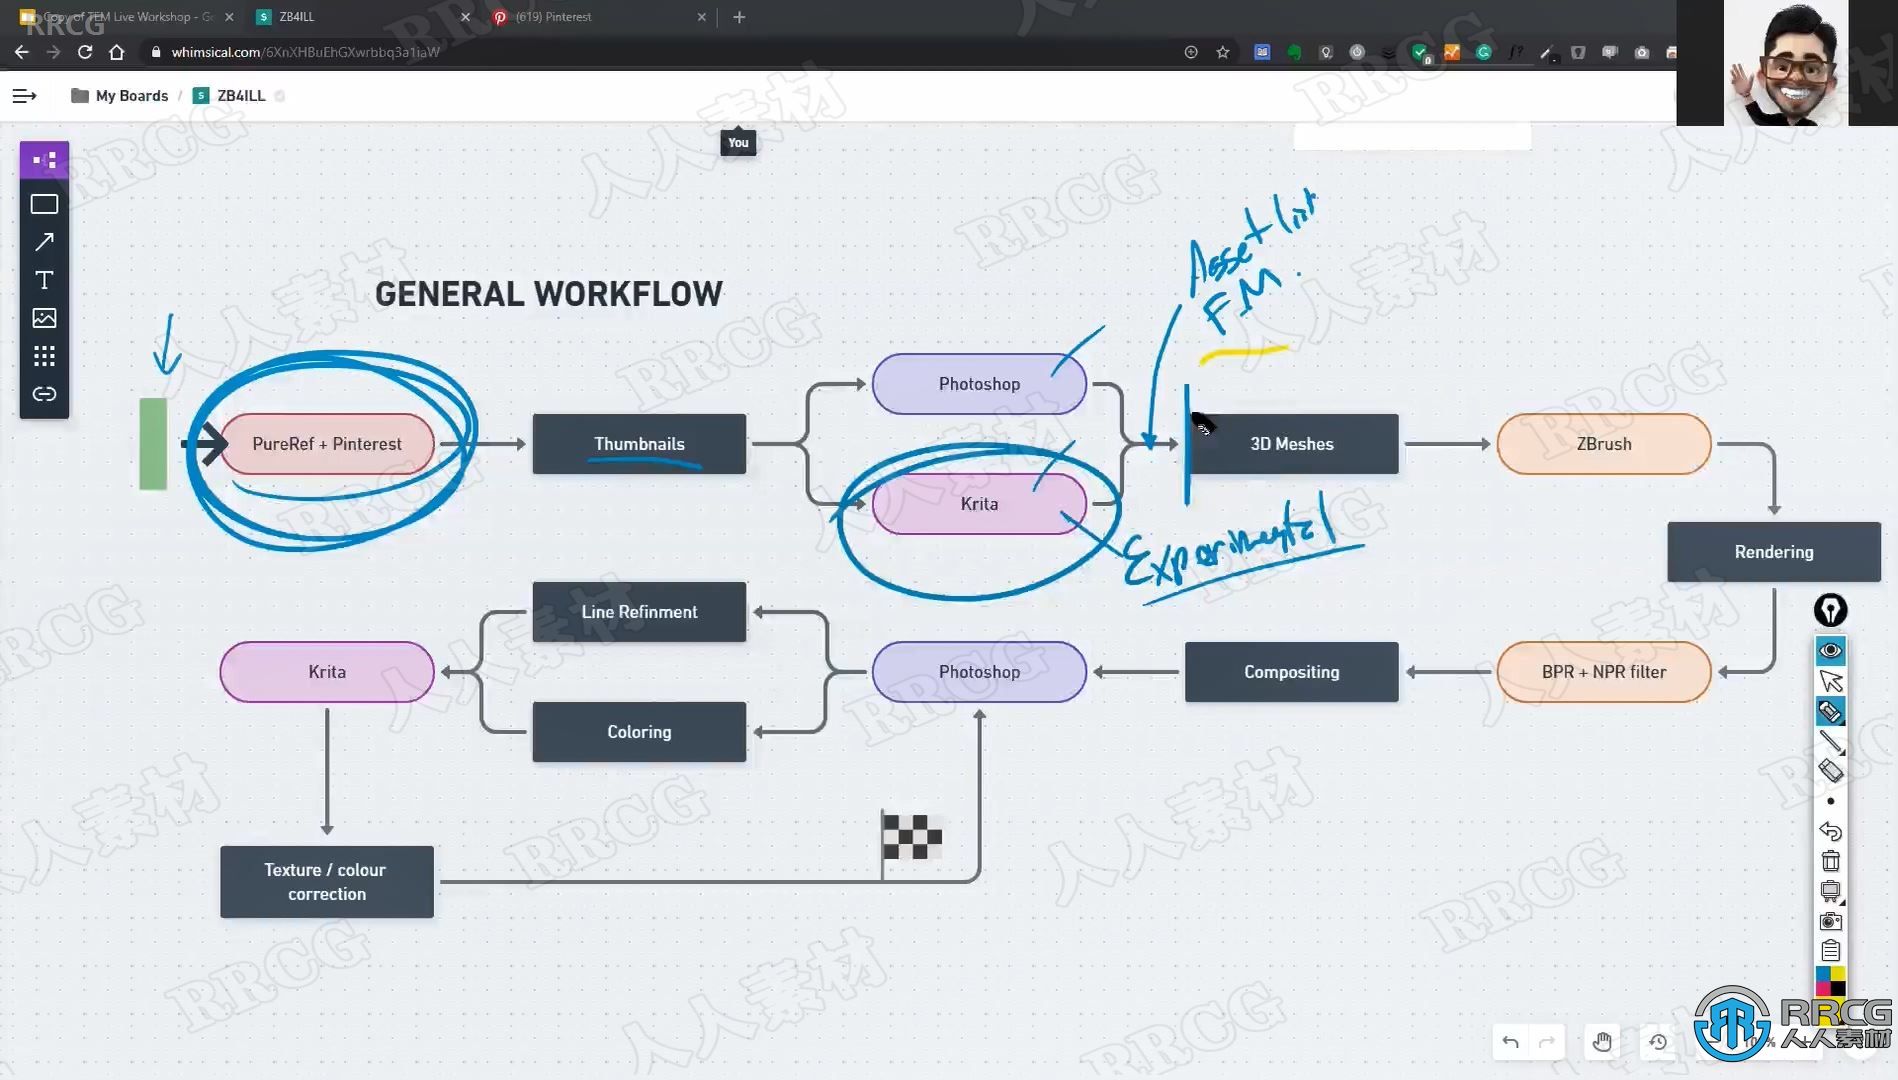Click the webcam avatar overlay
Viewport: 1898px width, 1080px height.
click(x=1787, y=63)
